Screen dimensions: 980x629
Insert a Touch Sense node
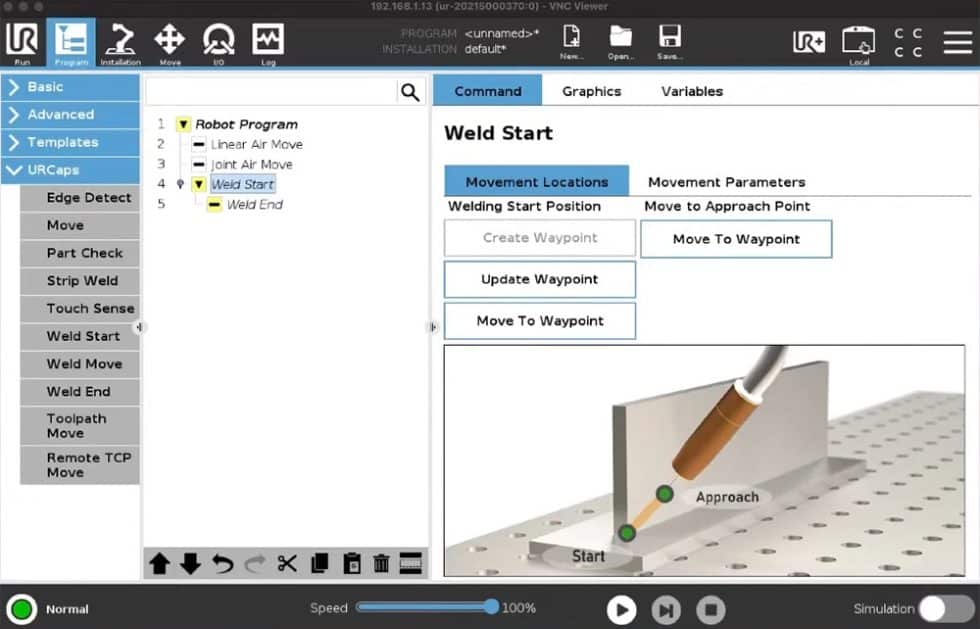(80, 308)
